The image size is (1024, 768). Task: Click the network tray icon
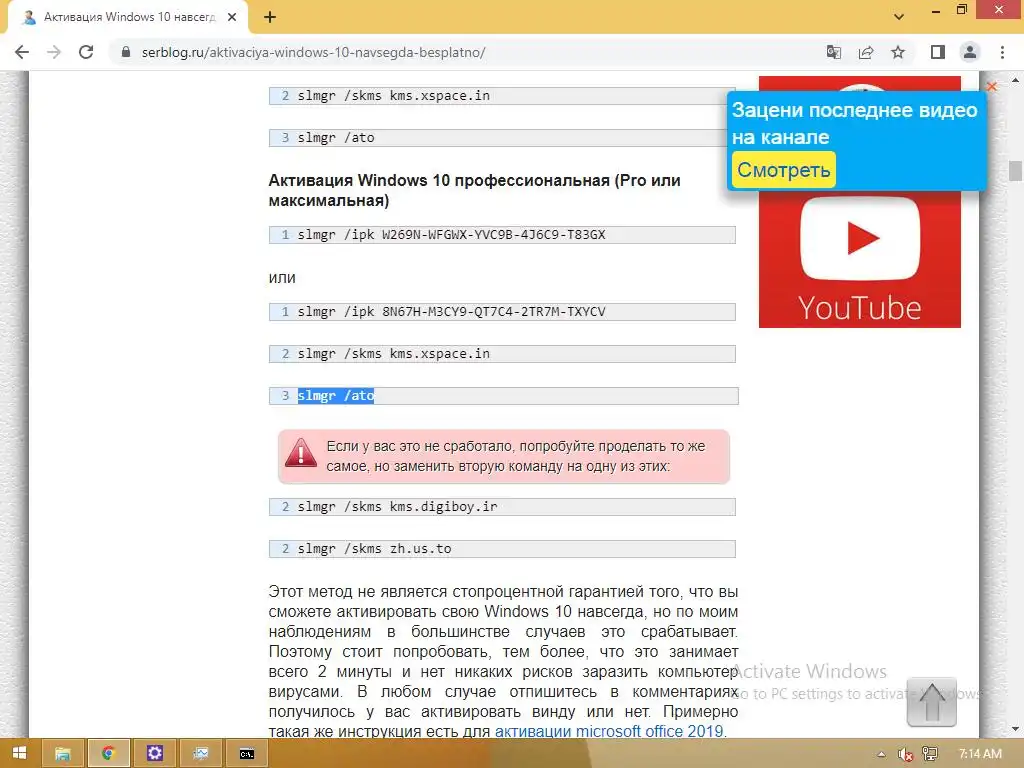[x=930, y=754]
